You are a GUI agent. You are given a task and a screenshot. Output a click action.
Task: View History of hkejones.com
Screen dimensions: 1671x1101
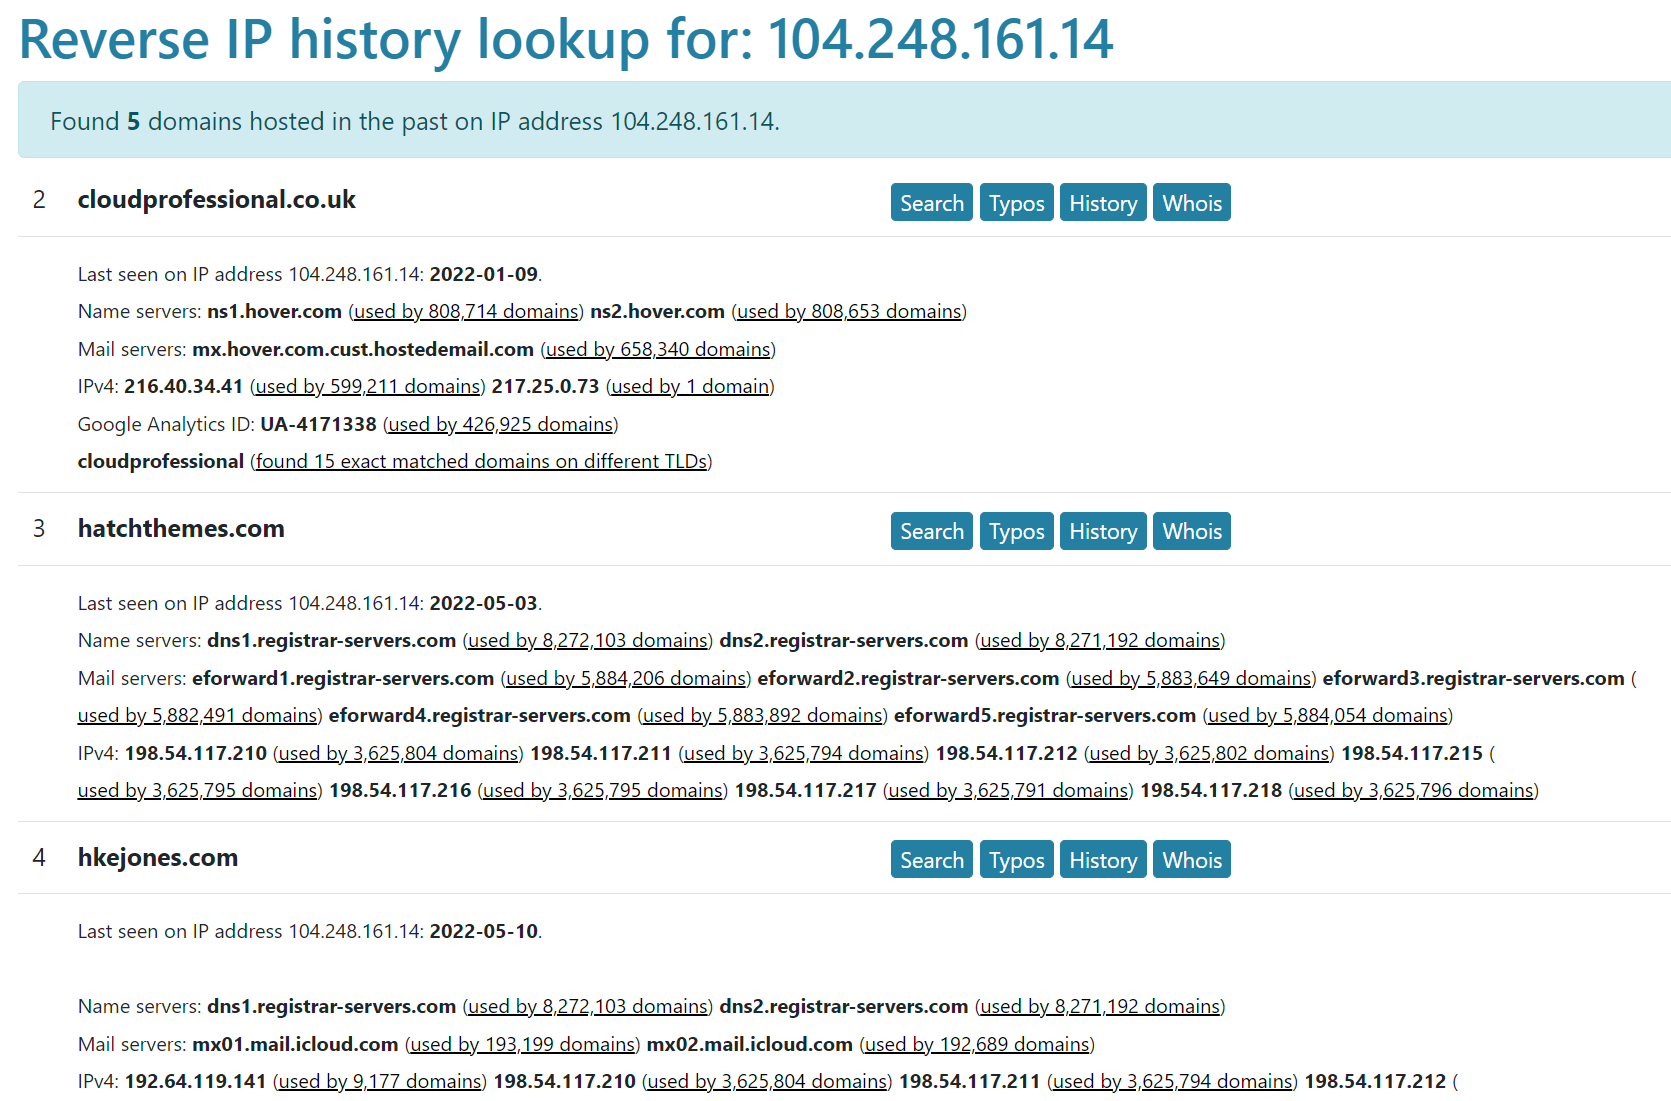click(x=1103, y=860)
